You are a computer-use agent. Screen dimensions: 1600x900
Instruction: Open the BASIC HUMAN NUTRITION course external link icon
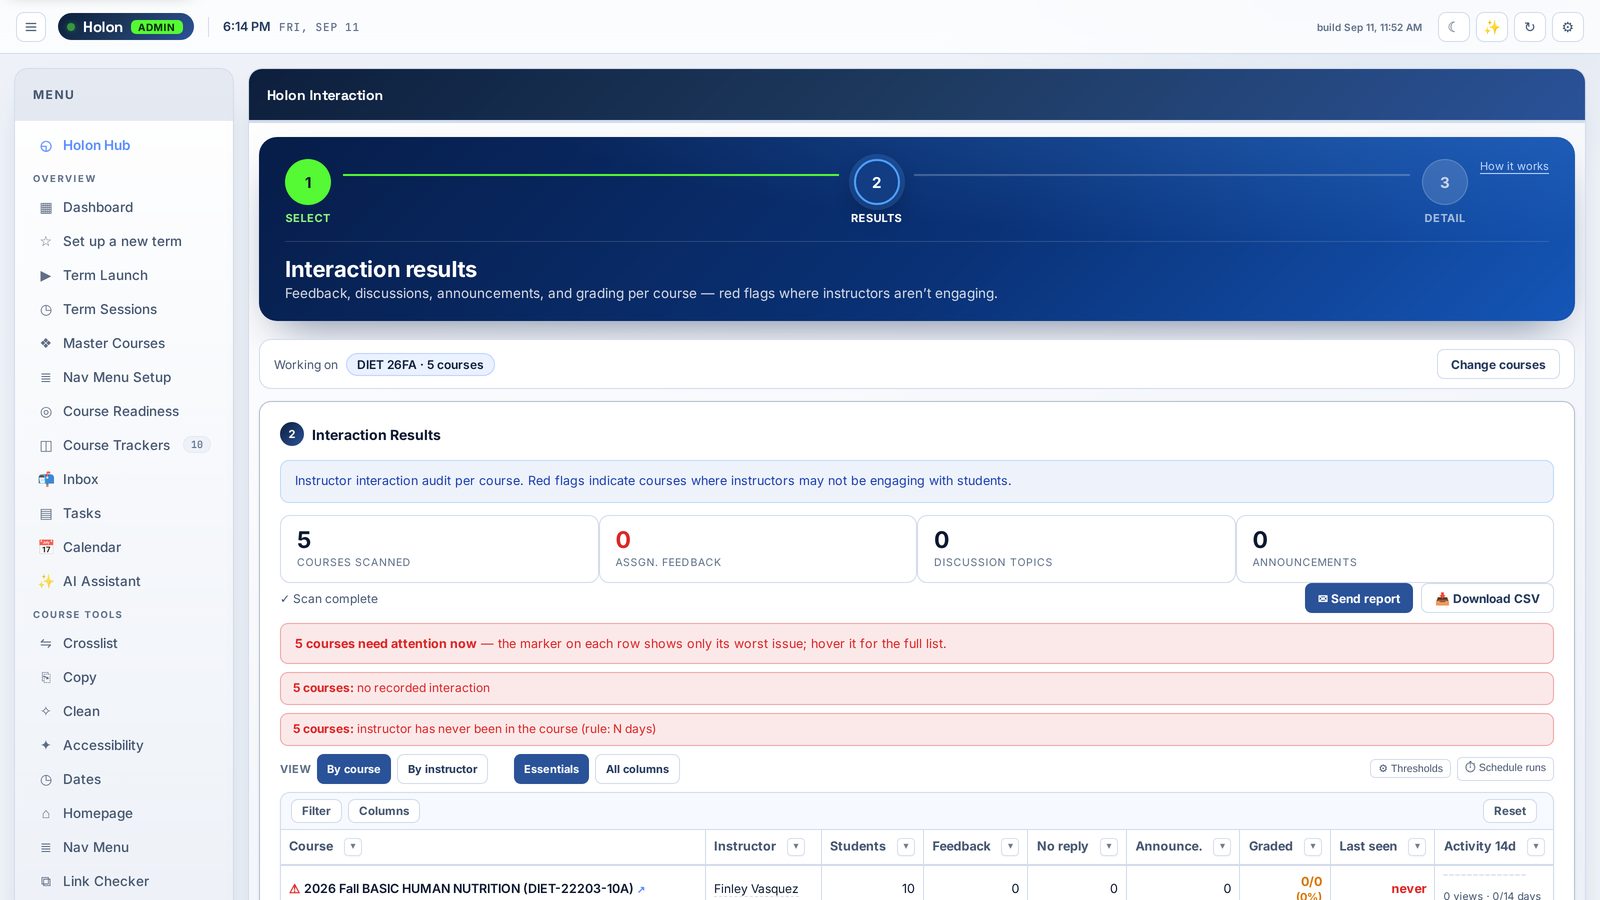(x=641, y=889)
